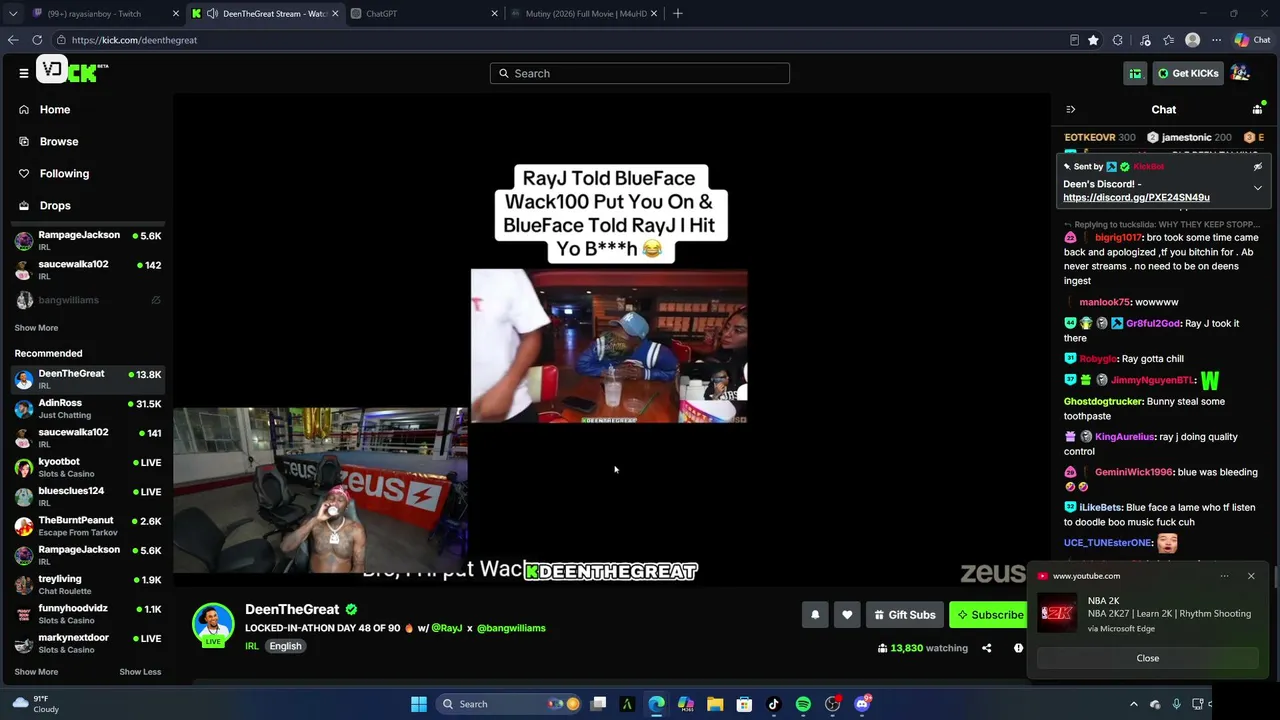Collapse recommended list with Show Less

[140, 672]
